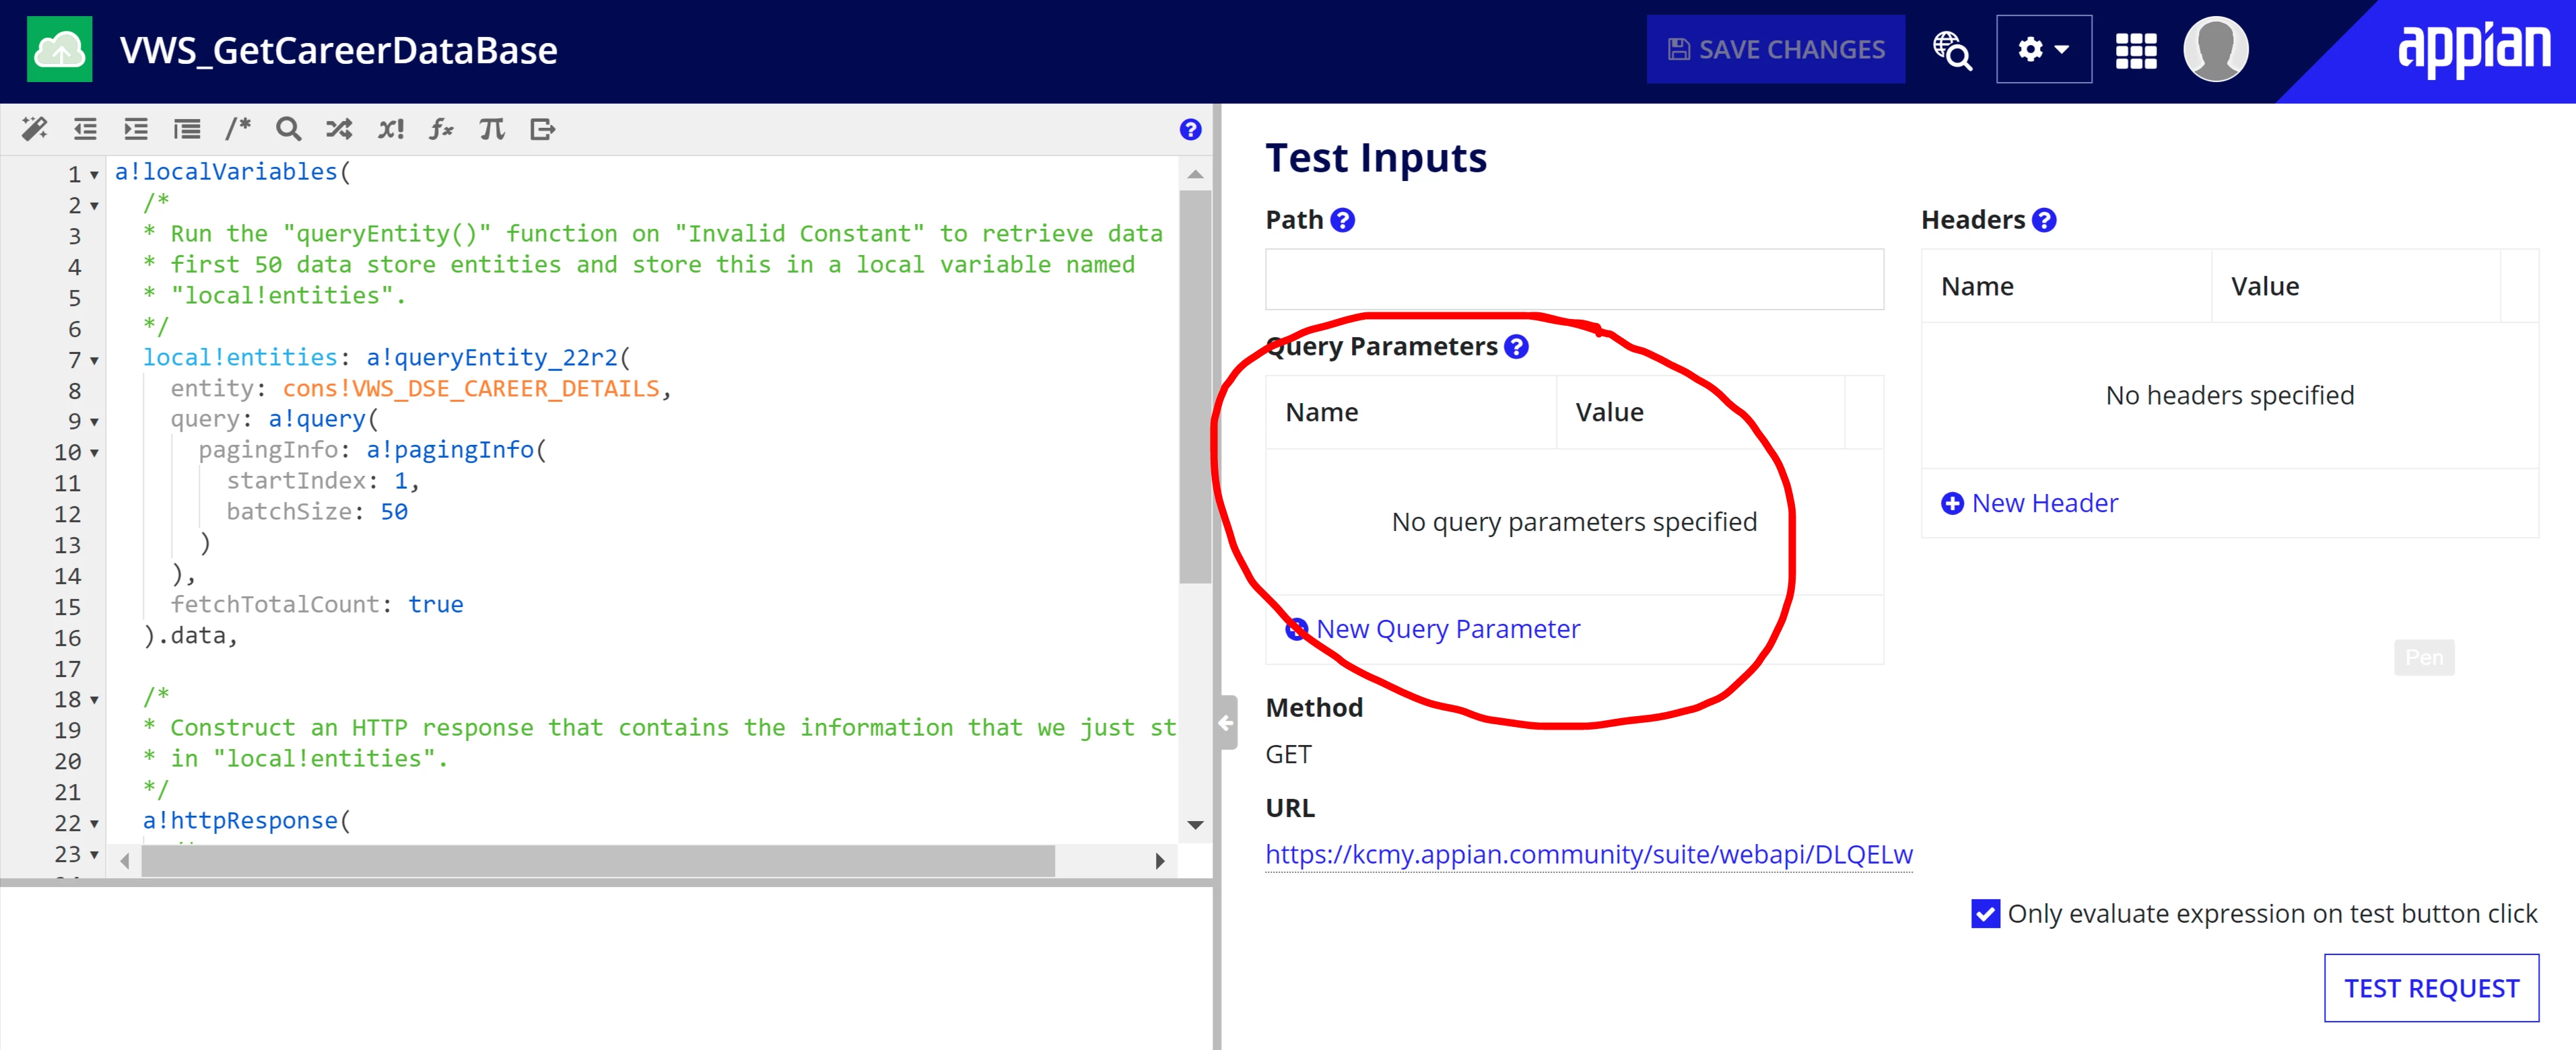Open the gear settings dropdown
The image size is (2576, 1050).
pos(2043,49)
